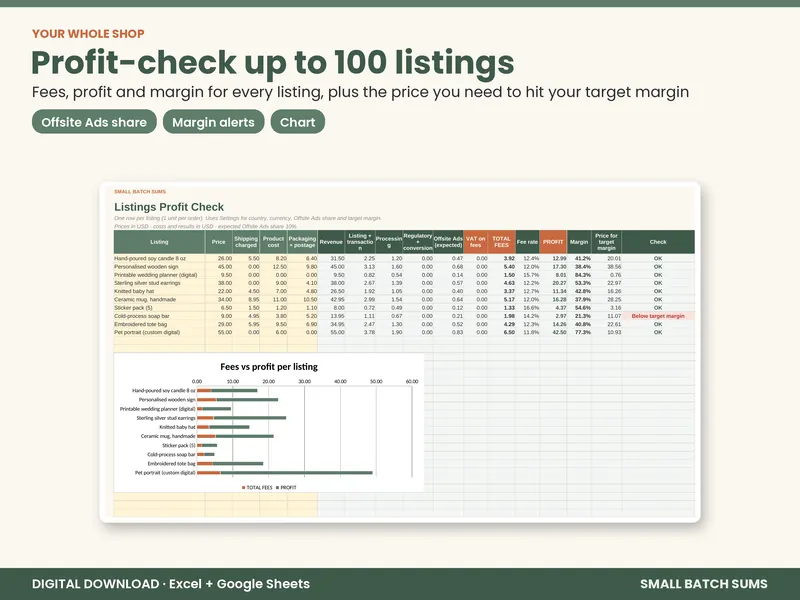Click the 21.3% margin for soap bar
Screen dimensions: 800x600
pos(583,316)
